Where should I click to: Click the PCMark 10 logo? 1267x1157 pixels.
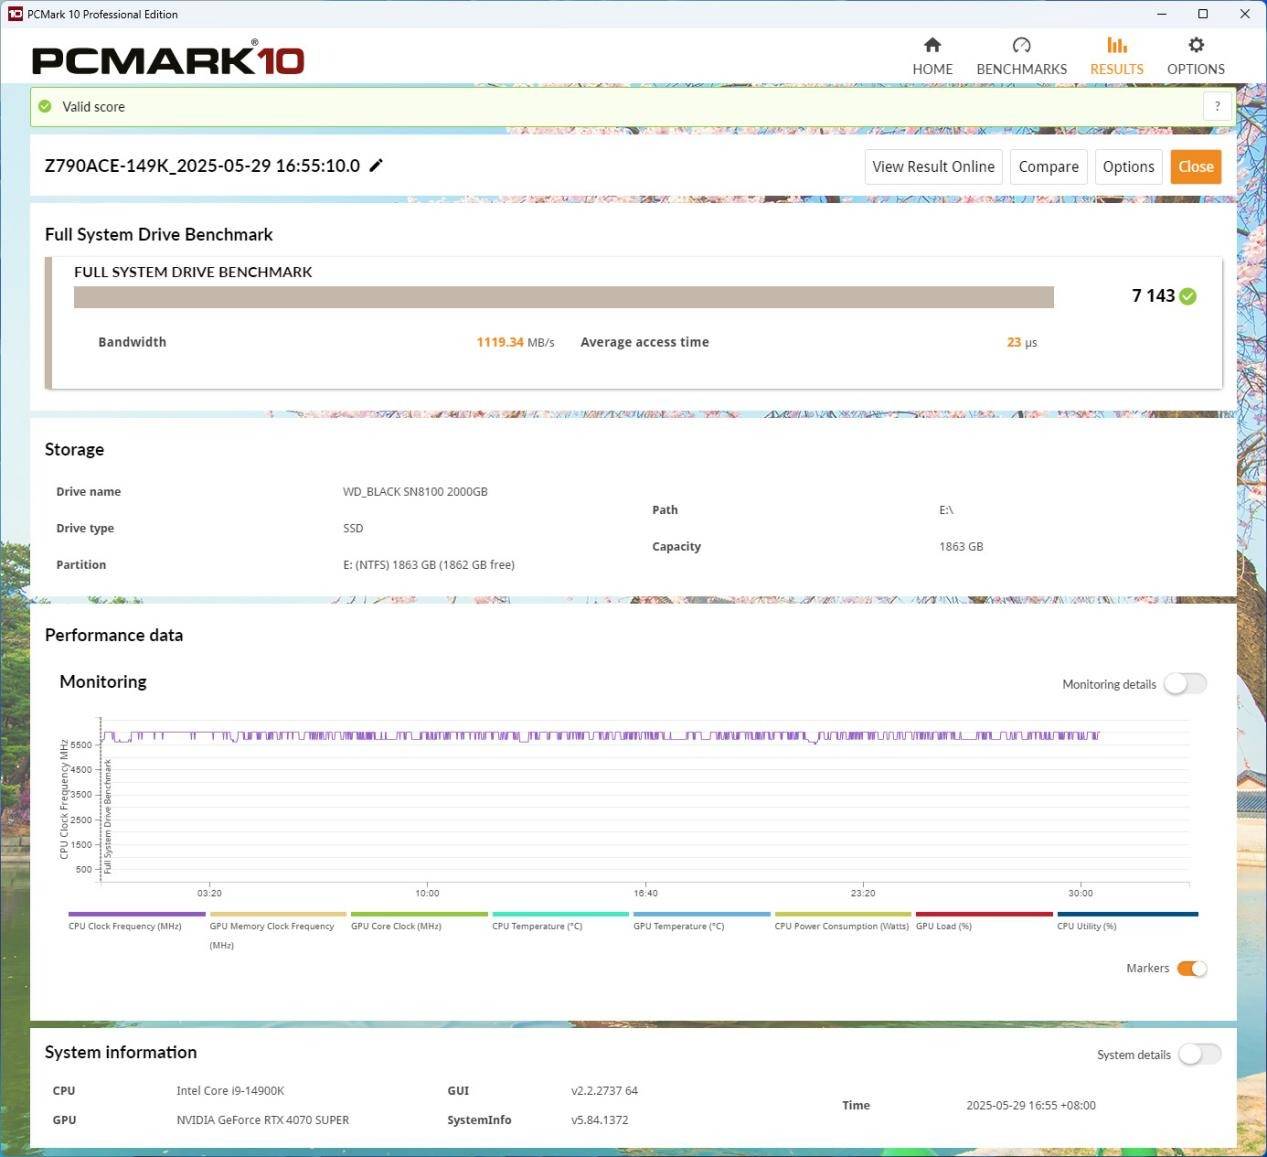coord(168,60)
